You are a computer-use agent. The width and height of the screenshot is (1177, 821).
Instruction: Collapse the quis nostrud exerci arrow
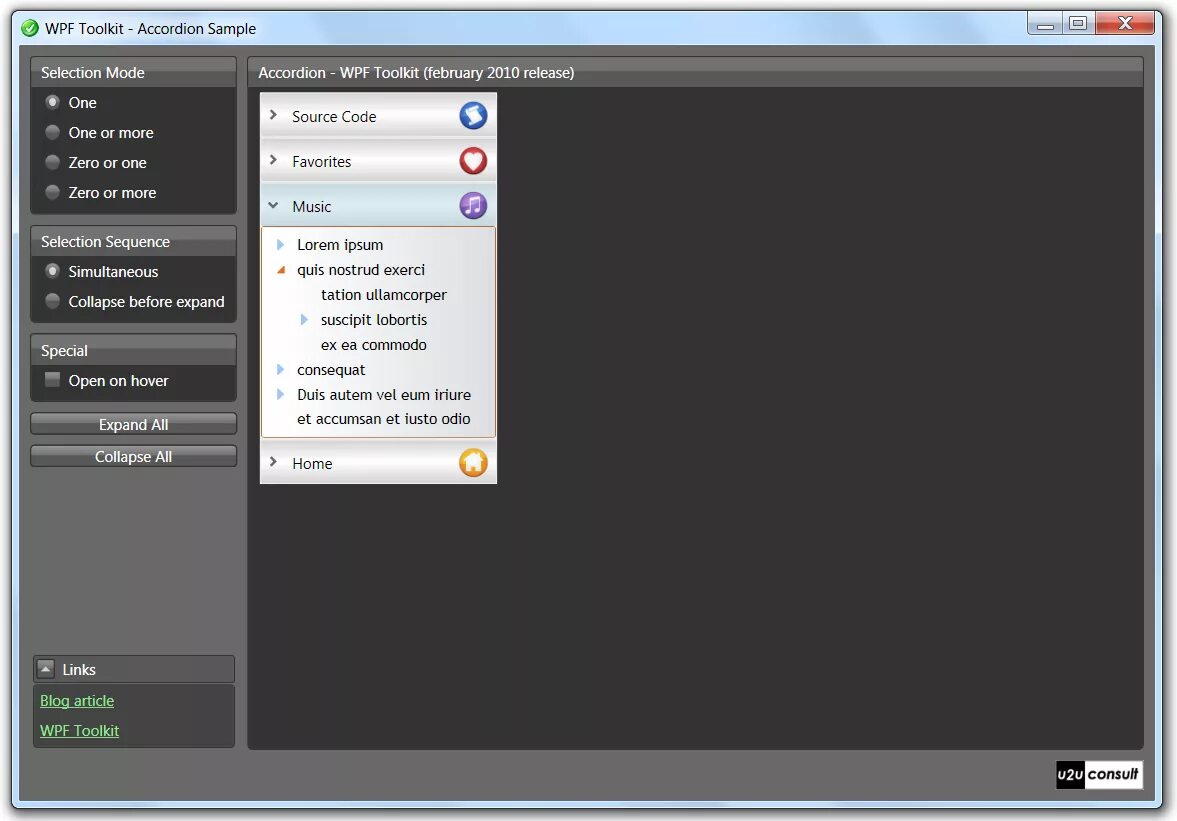(x=281, y=270)
